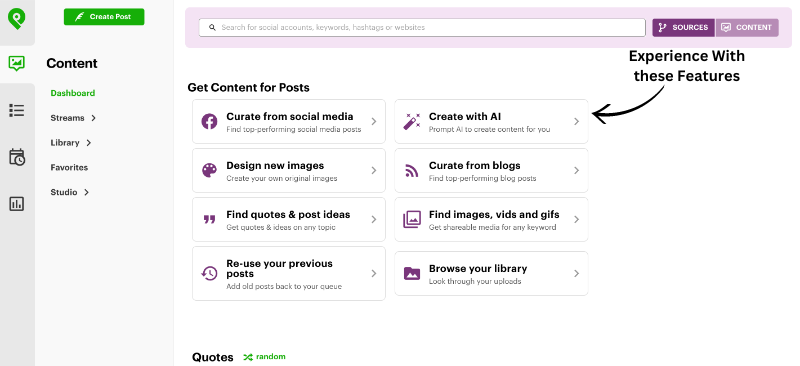
Task: Open the calendar schedule icon in sidebar
Action: [x=17, y=157]
